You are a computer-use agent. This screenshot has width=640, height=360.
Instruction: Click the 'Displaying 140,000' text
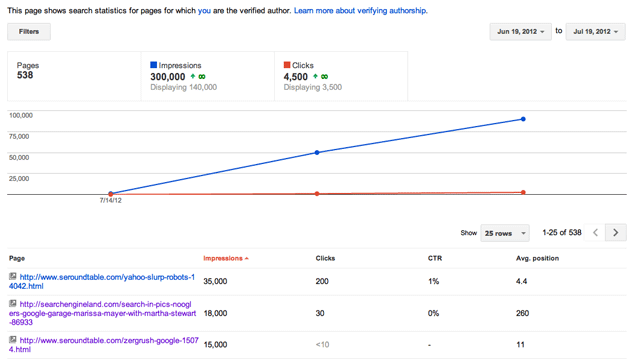[x=184, y=87]
